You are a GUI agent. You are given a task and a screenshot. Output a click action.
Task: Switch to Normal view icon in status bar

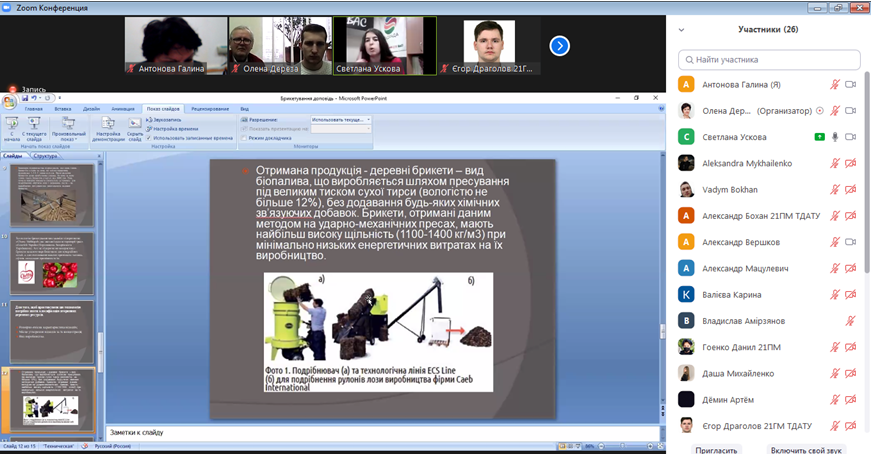(x=562, y=446)
